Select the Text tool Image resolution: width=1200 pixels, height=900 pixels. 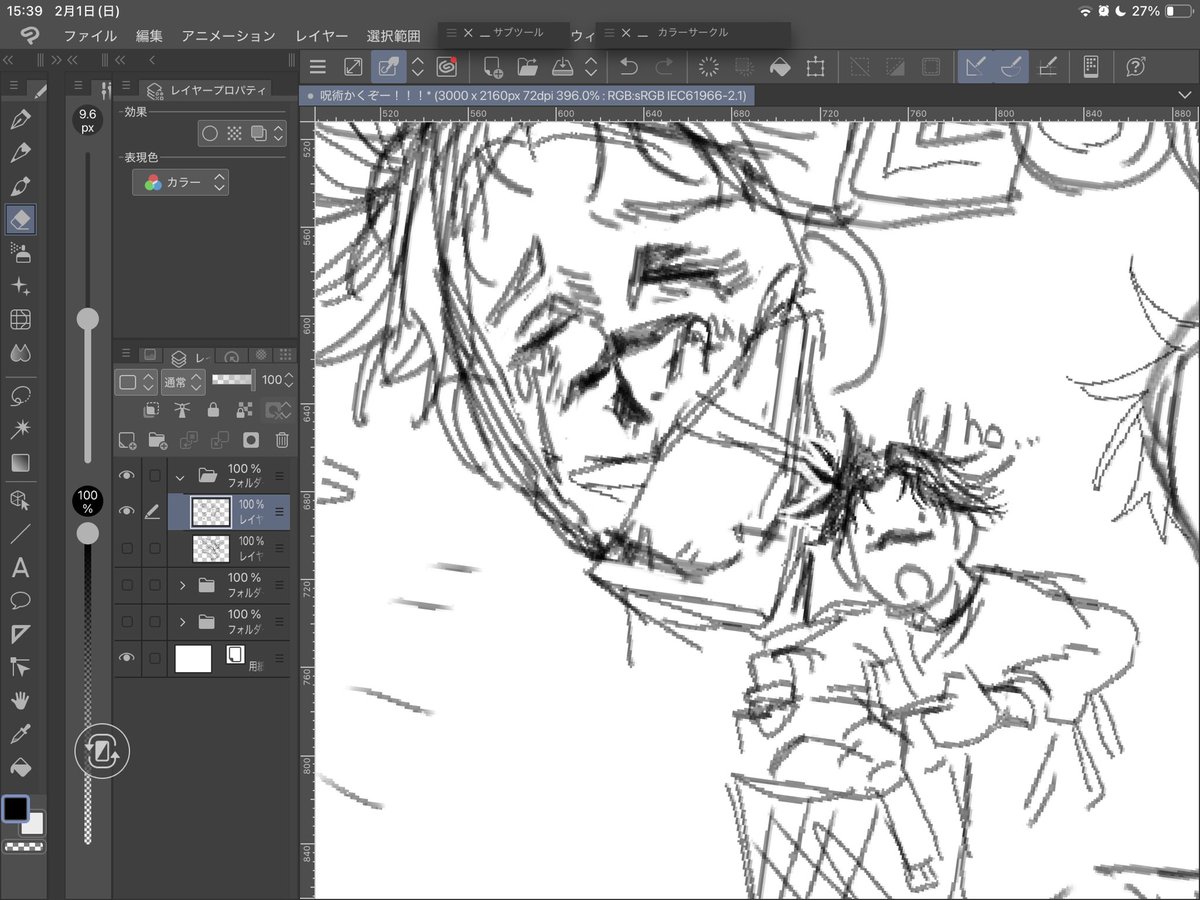pyautogui.click(x=20, y=568)
